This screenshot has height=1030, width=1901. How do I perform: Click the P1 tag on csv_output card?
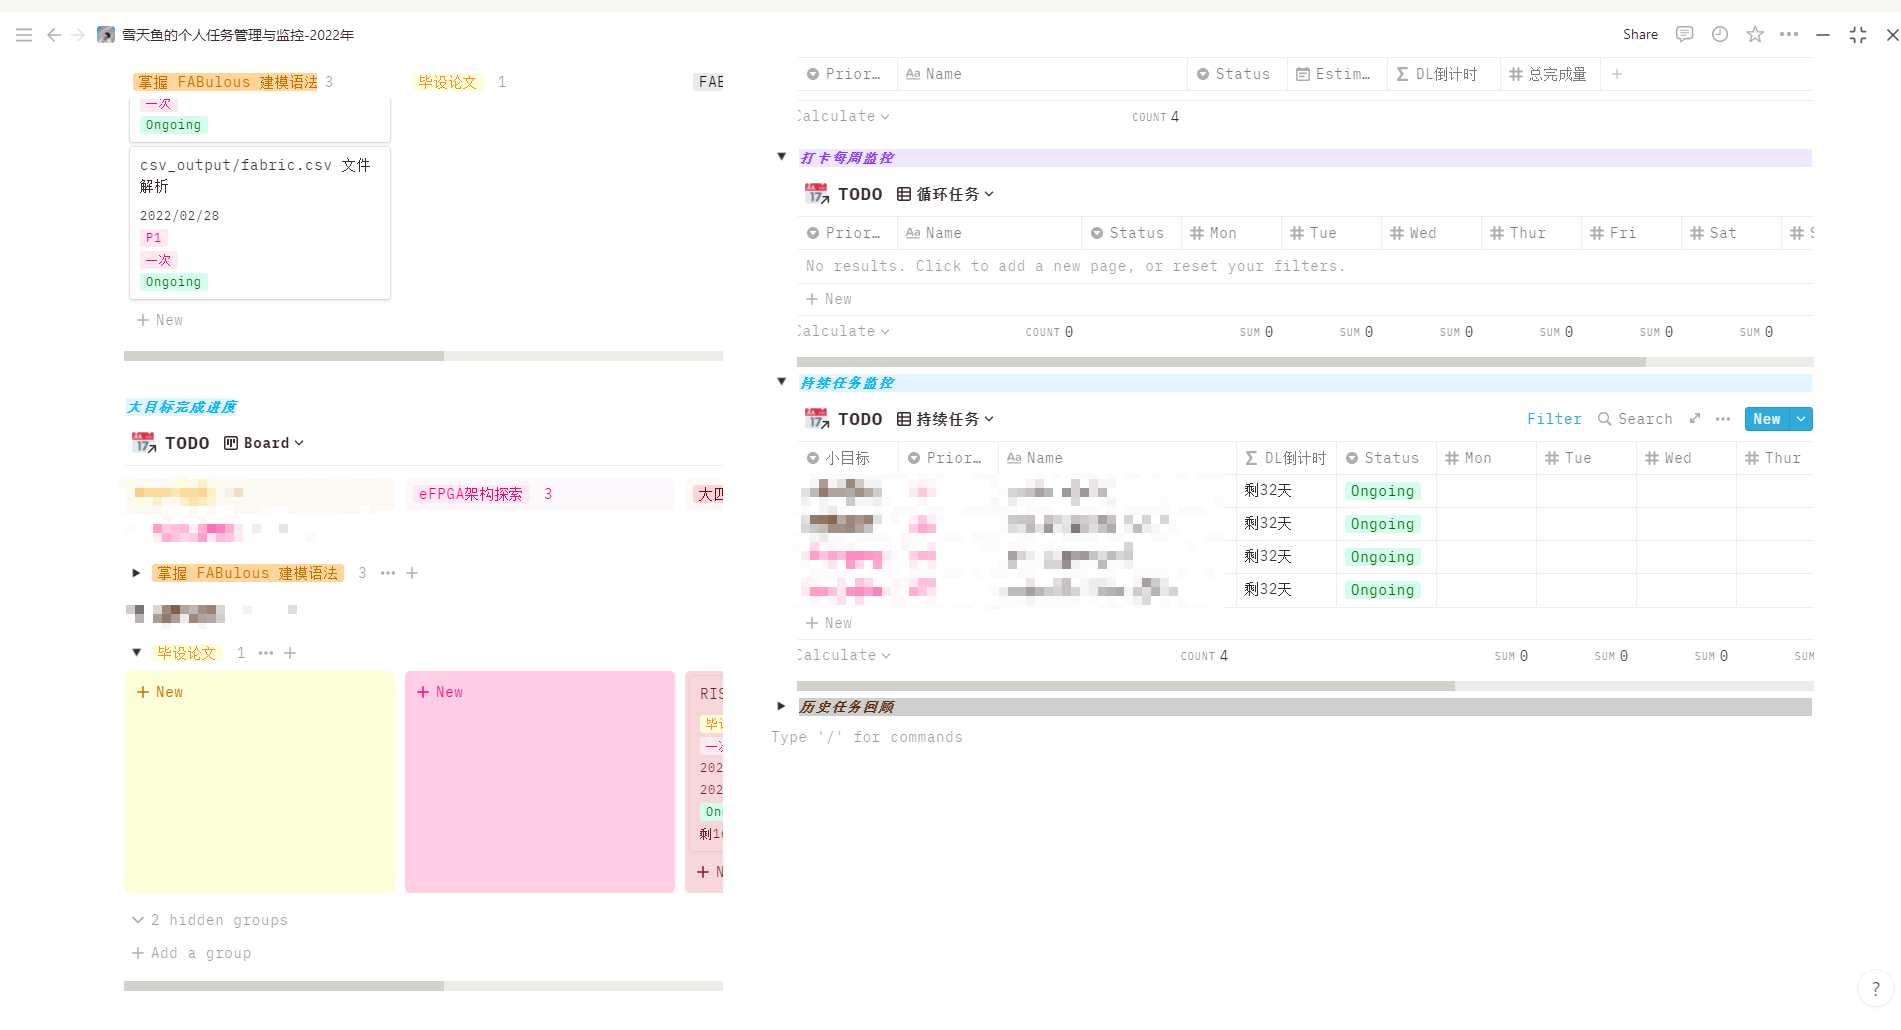153,238
